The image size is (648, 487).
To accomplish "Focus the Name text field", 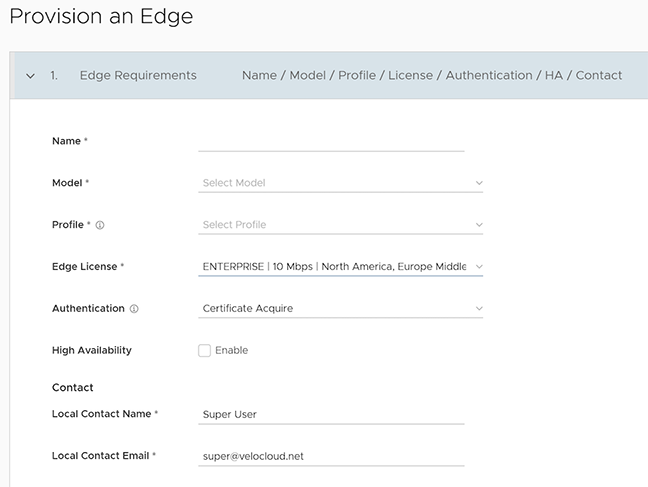I will pos(331,141).
